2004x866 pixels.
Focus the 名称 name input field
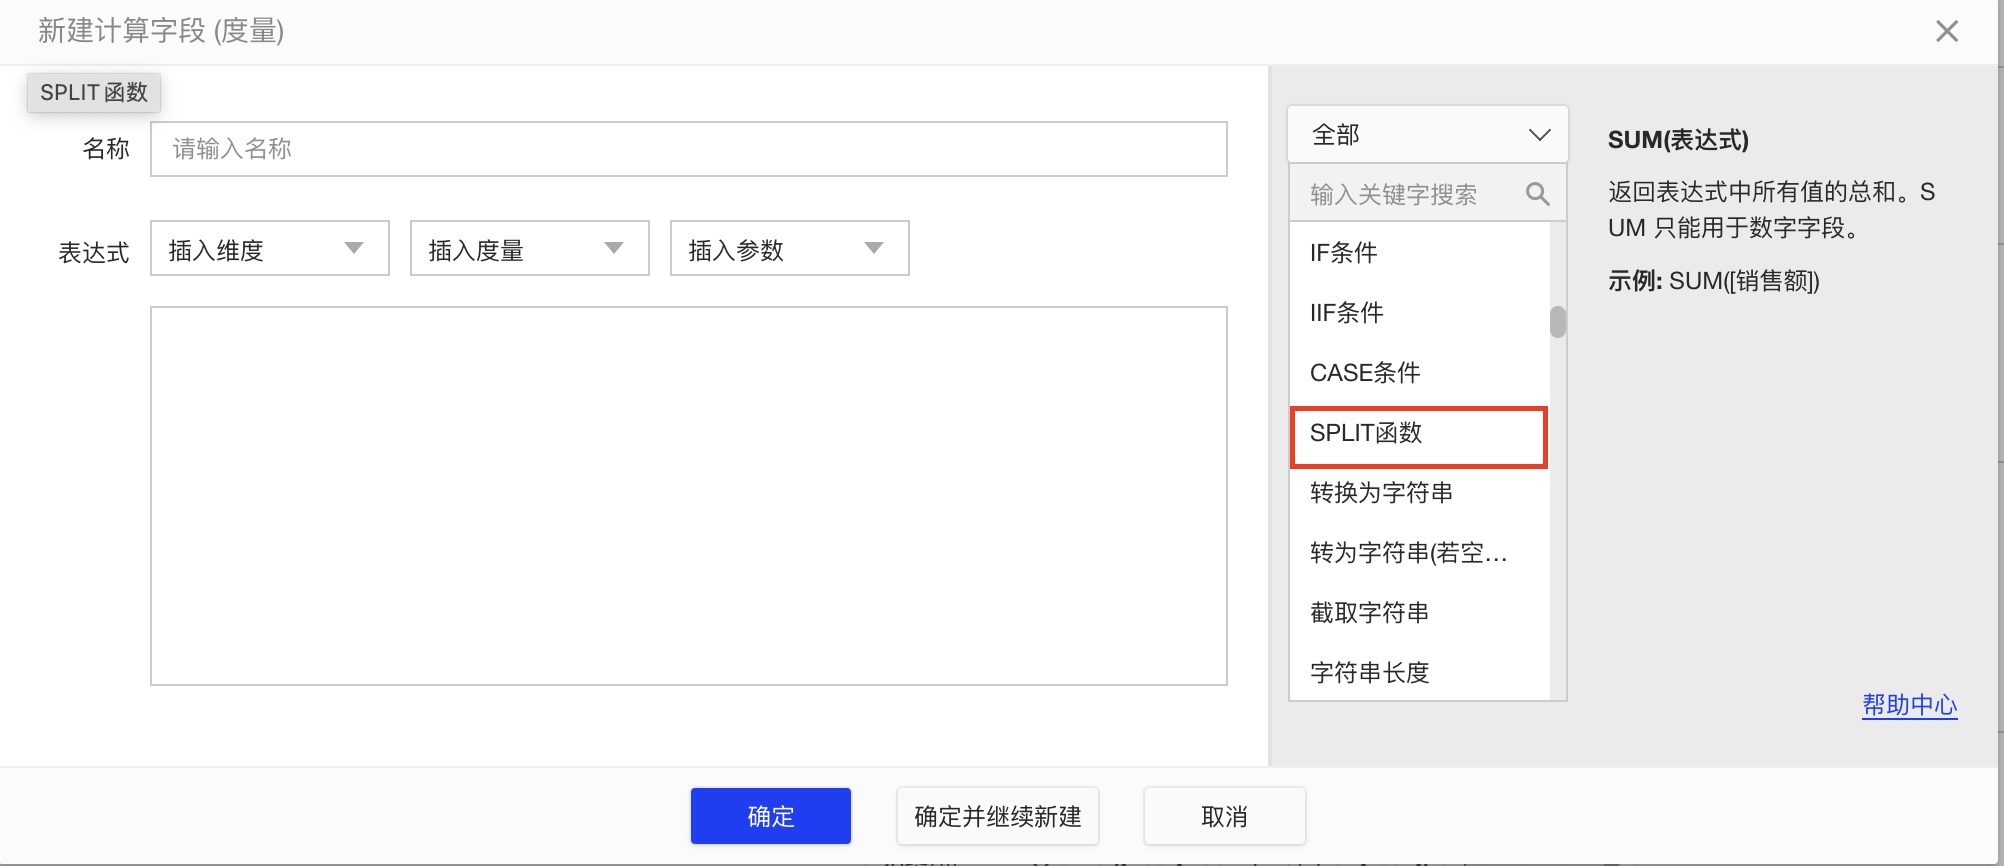(x=688, y=149)
